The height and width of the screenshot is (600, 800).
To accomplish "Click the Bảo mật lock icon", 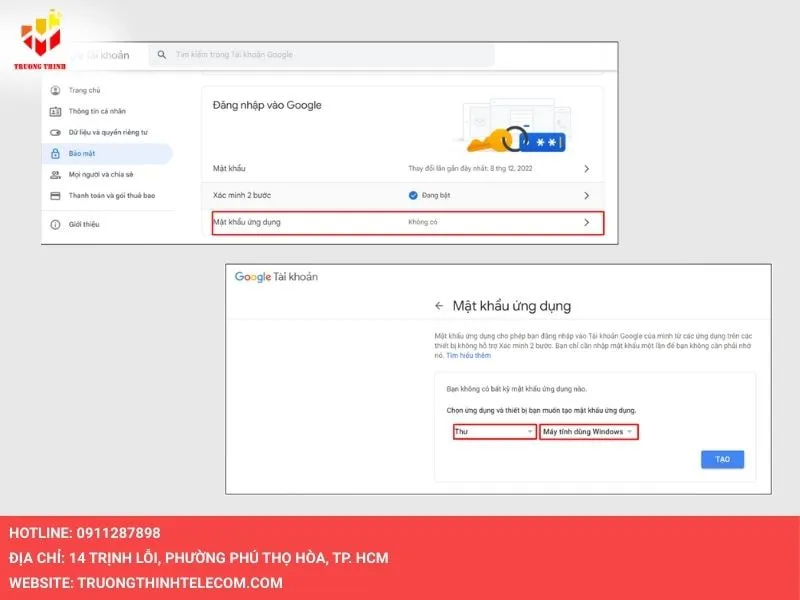I will click(x=55, y=154).
